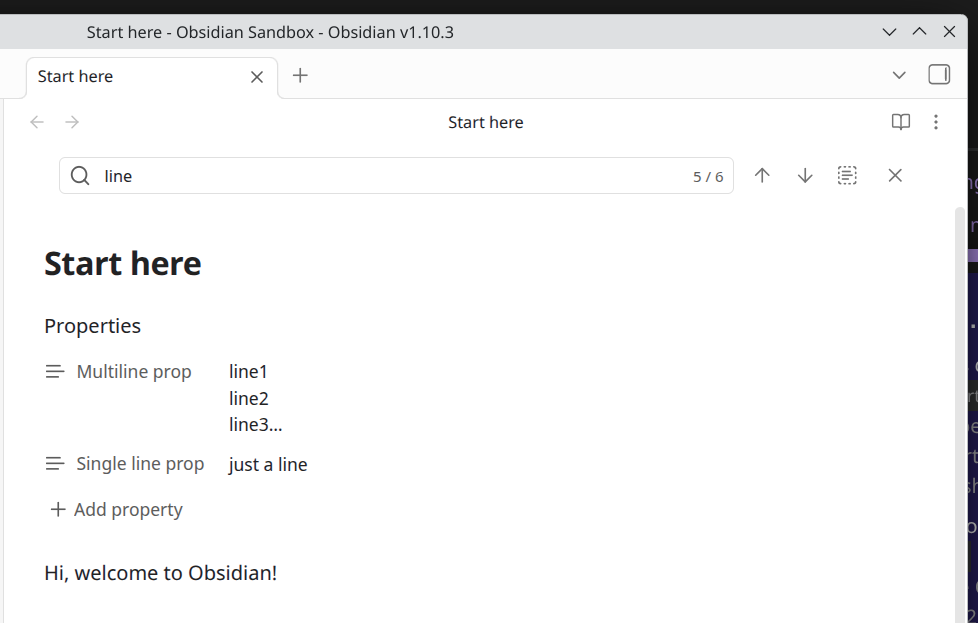Select all search matches icon
The image size is (978, 623).
point(847,176)
